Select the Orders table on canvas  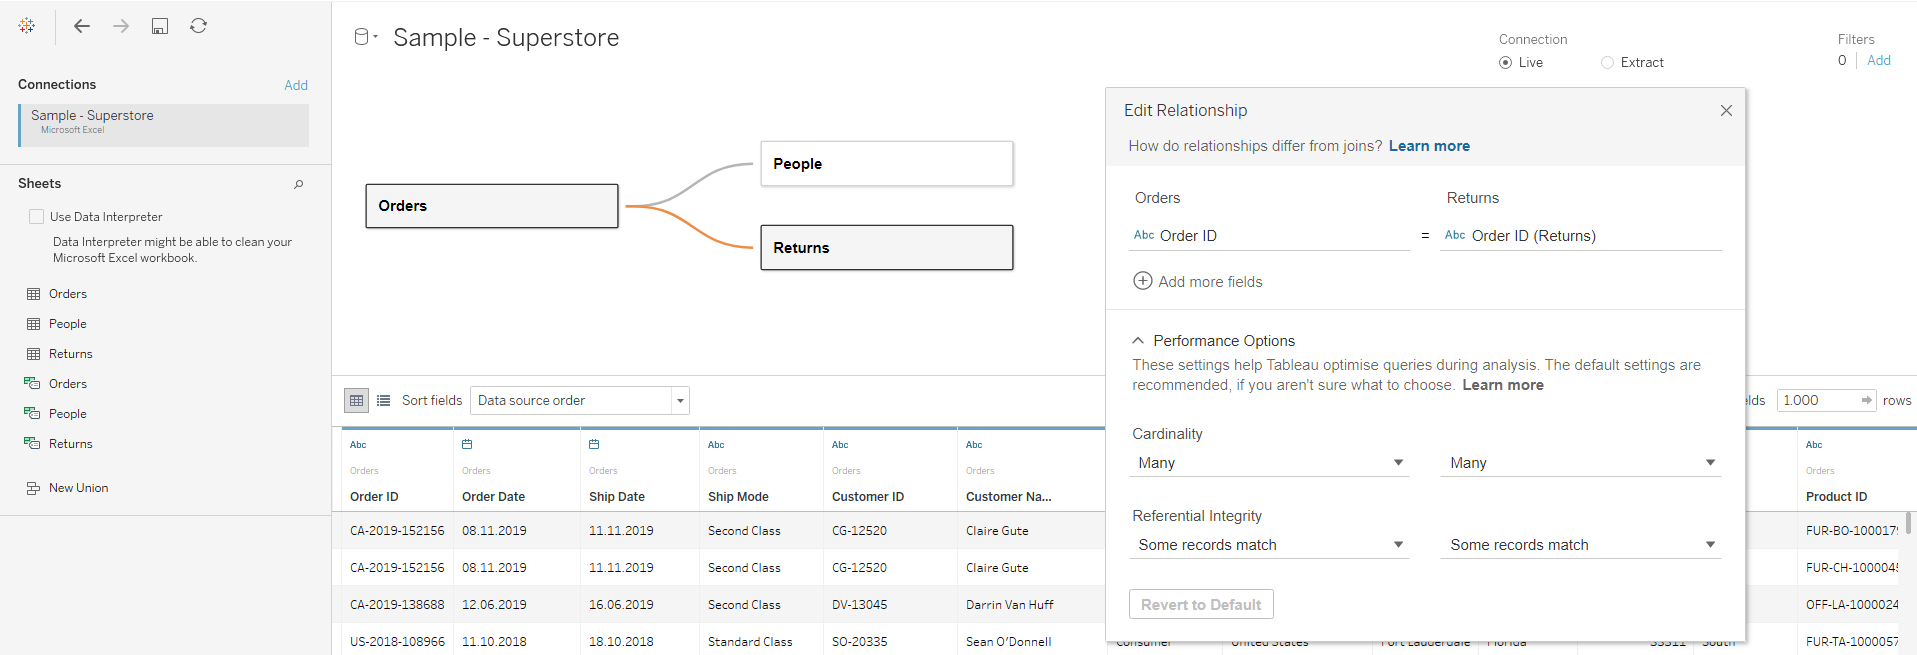pos(492,206)
